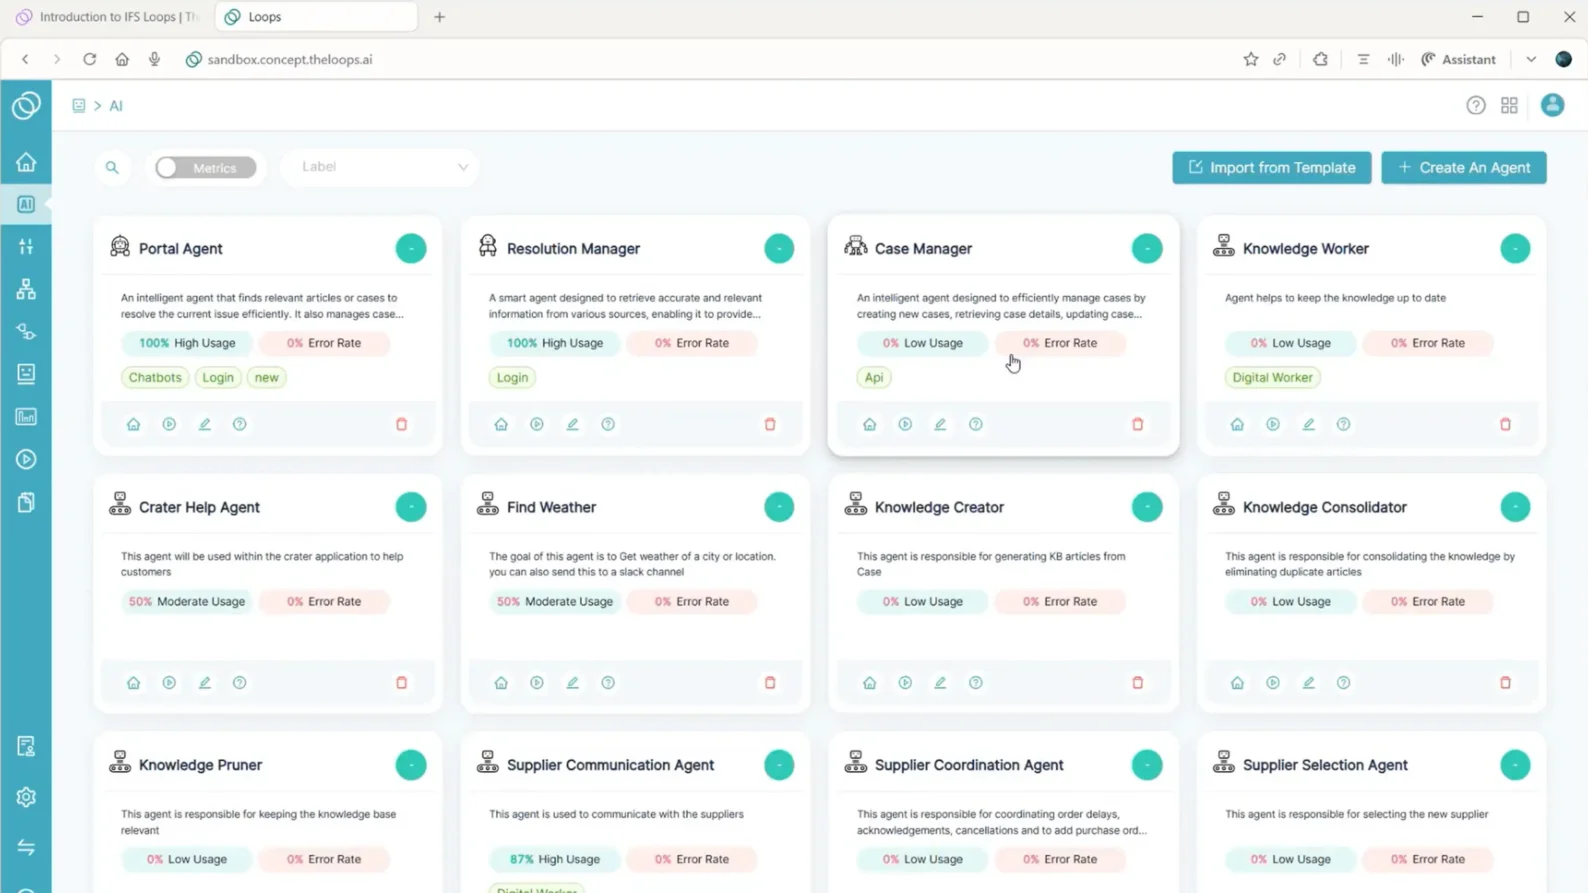
Task: Edit the Resolution Manager agent
Action: [572, 424]
